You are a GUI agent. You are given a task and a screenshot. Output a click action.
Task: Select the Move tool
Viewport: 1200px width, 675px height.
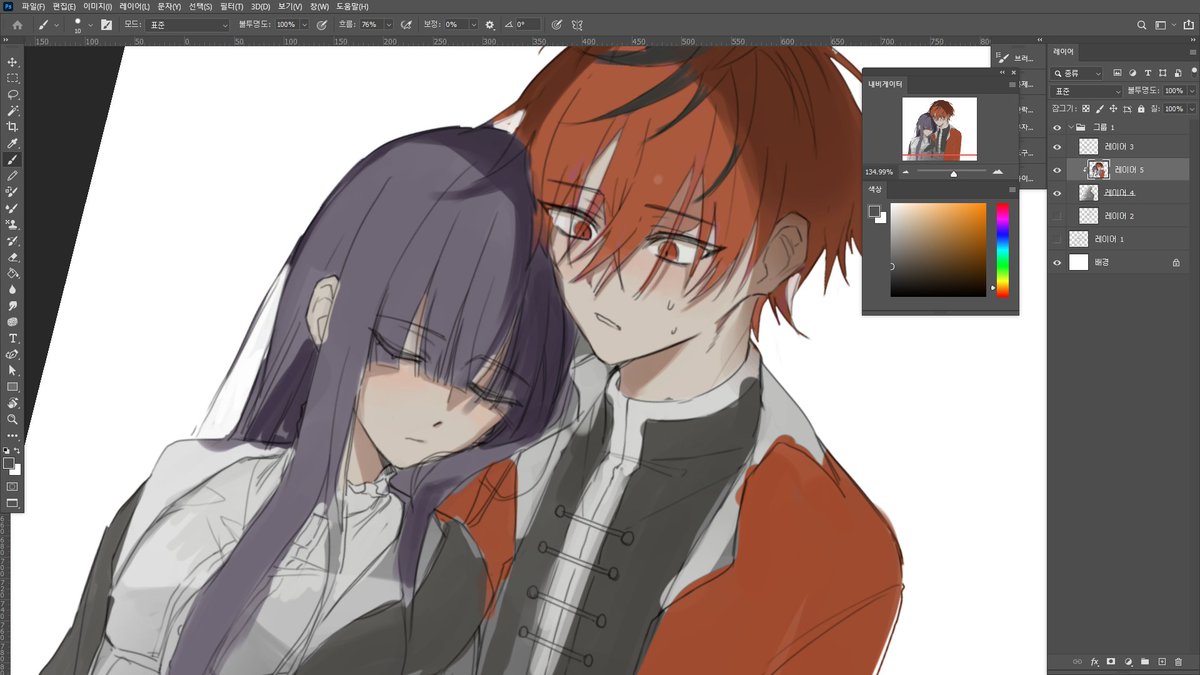click(13, 62)
